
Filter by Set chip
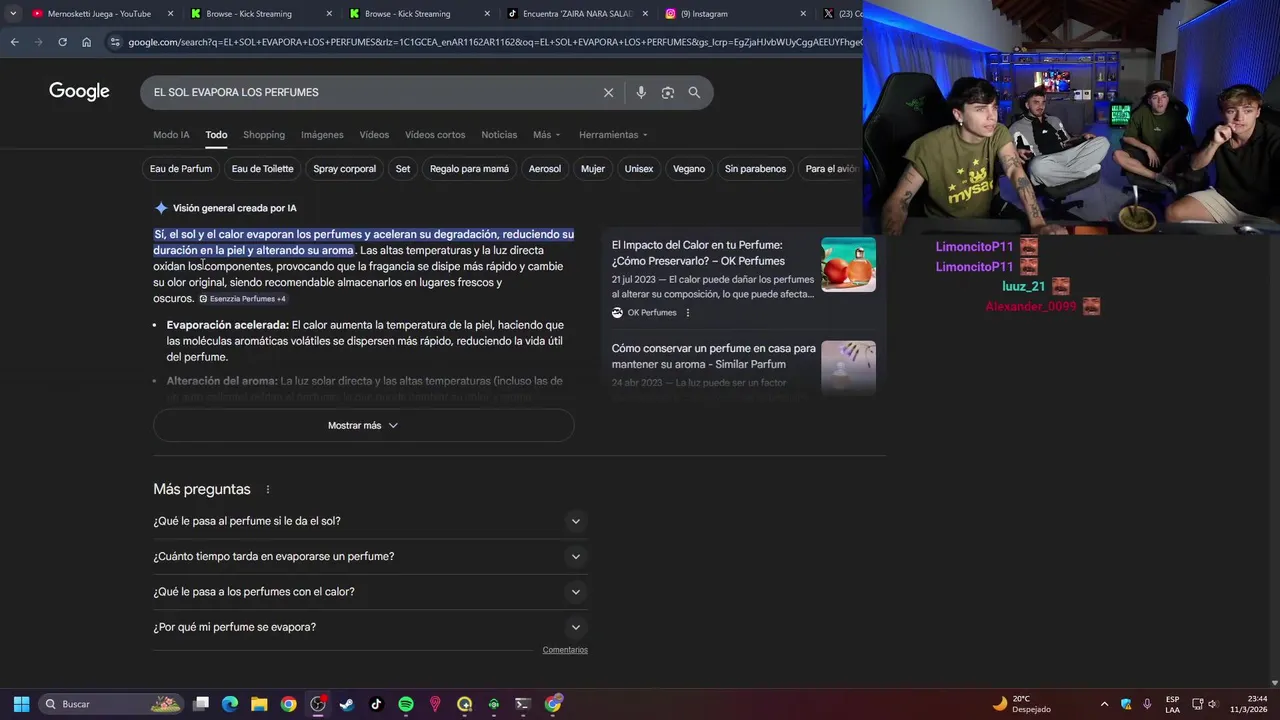click(x=403, y=169)
